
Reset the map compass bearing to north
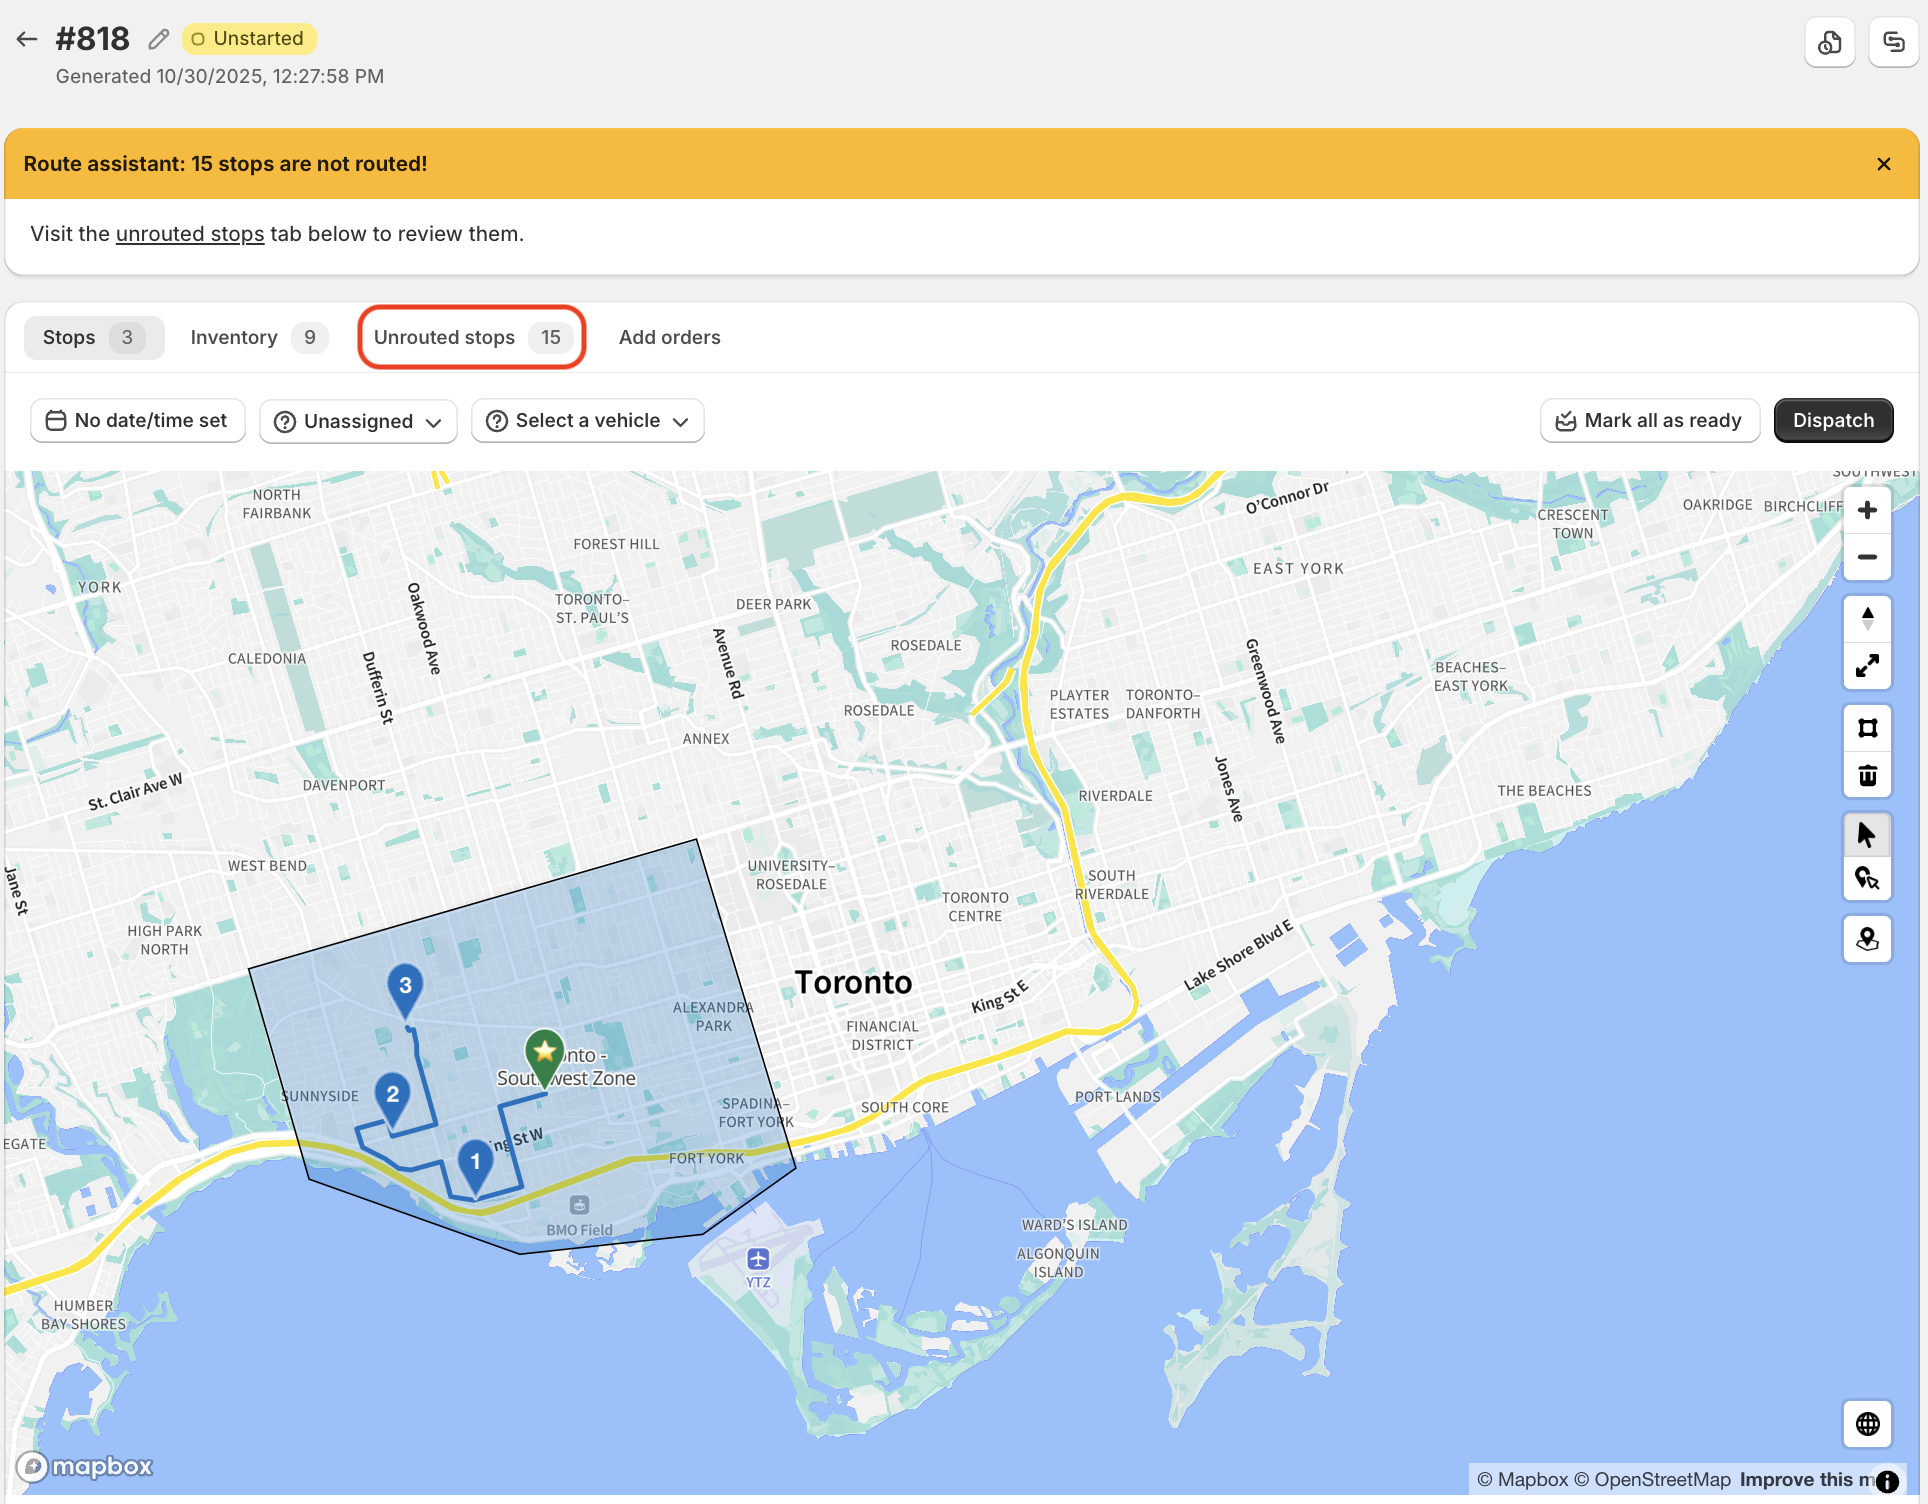point(1867,618)
